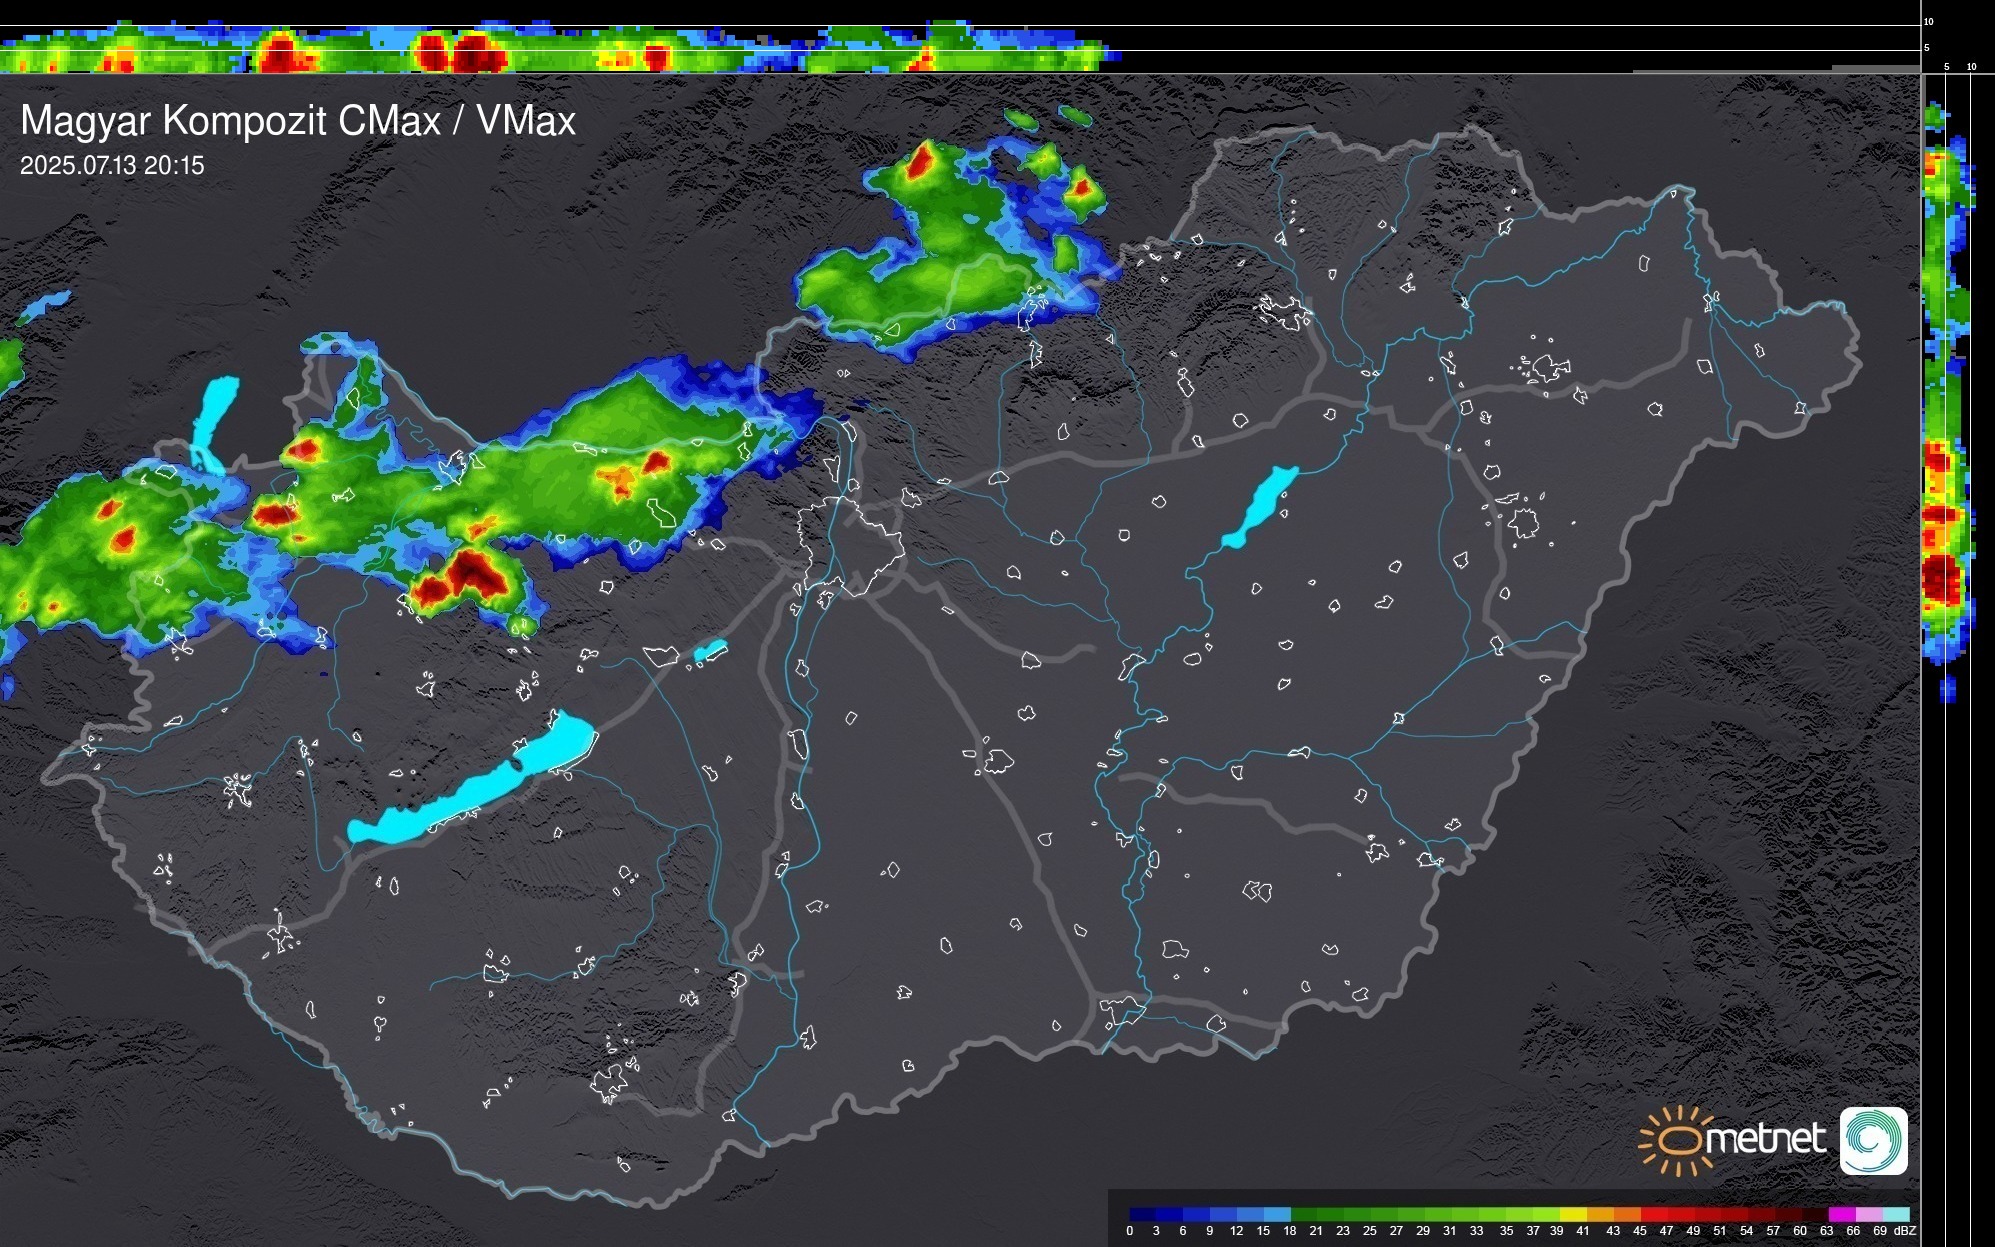
Task: Click the metnet wordmark text
Action: click(x=1765, y=1140)
